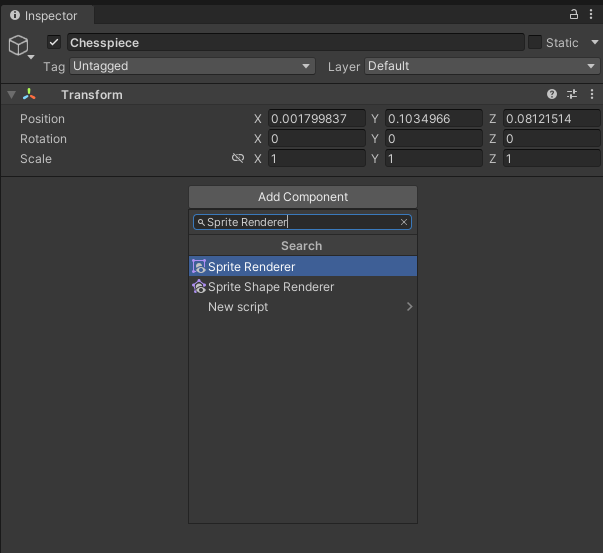The width and height of the screenshot is (603, 553).
Task: Open the Inspector tab's three-dot options menu
Action: [x=591, y=15]
